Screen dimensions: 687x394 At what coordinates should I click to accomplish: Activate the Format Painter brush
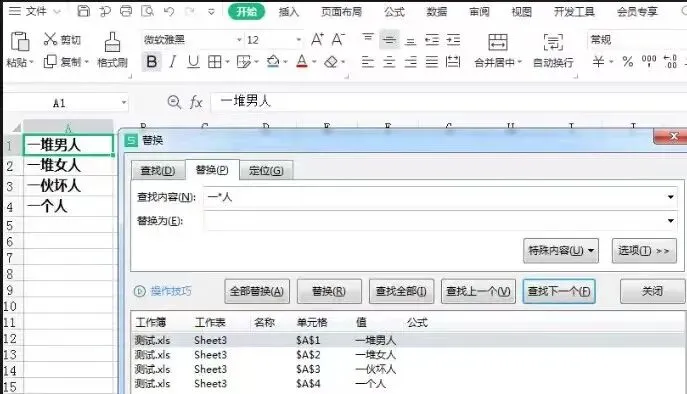tap(113, 43)
